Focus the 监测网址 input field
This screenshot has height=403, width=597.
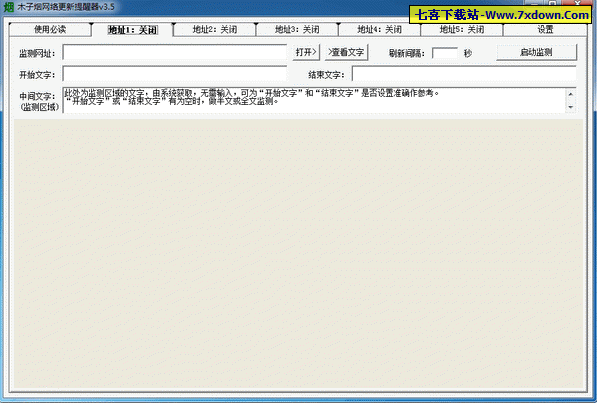click(175, 53)
